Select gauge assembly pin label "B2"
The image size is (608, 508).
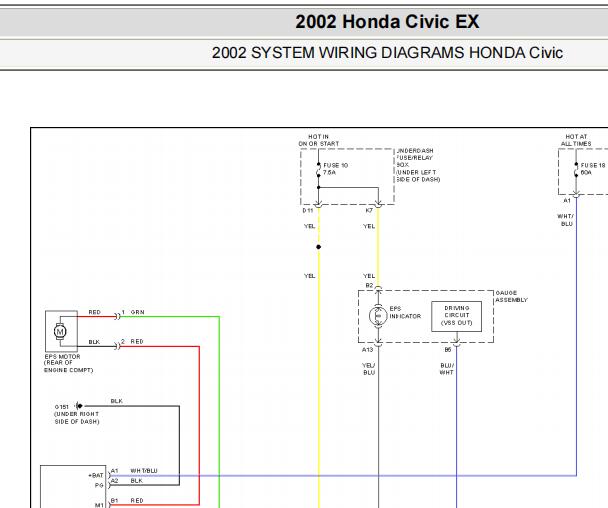(369, 285)
